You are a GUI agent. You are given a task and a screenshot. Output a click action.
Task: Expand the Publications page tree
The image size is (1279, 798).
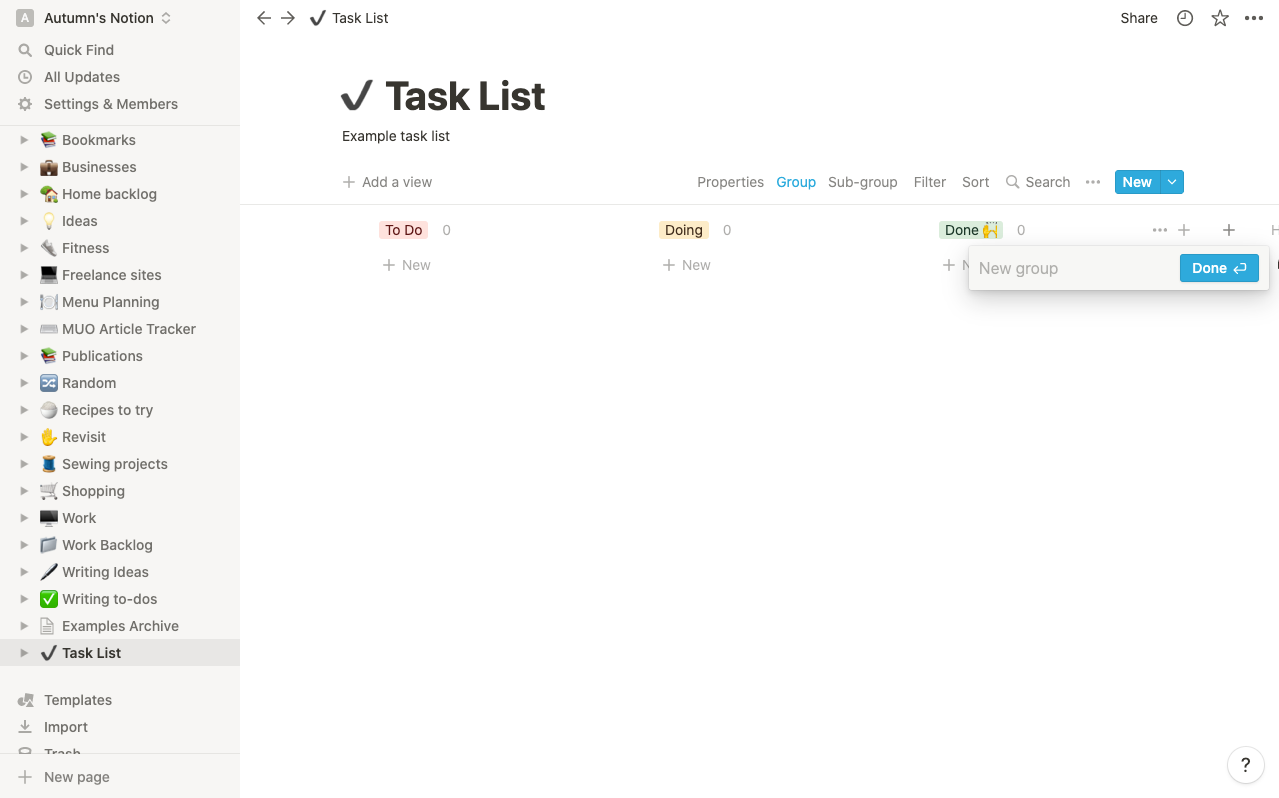pyautogui.click(x=25, y=356)
